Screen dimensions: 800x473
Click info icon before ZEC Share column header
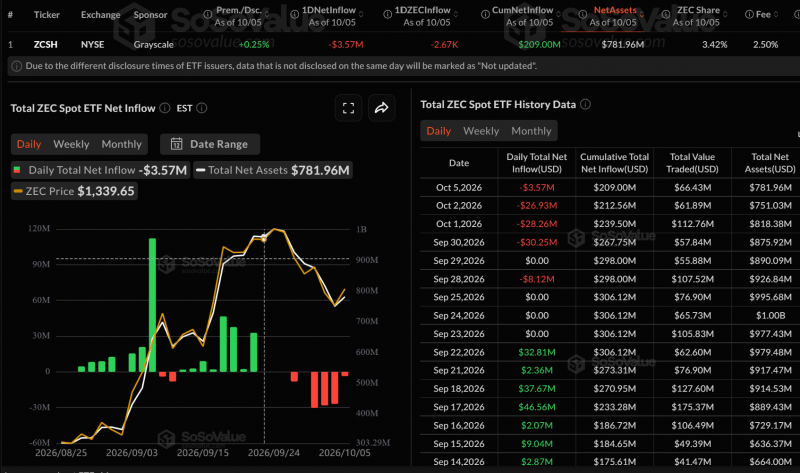coord(666,15)
